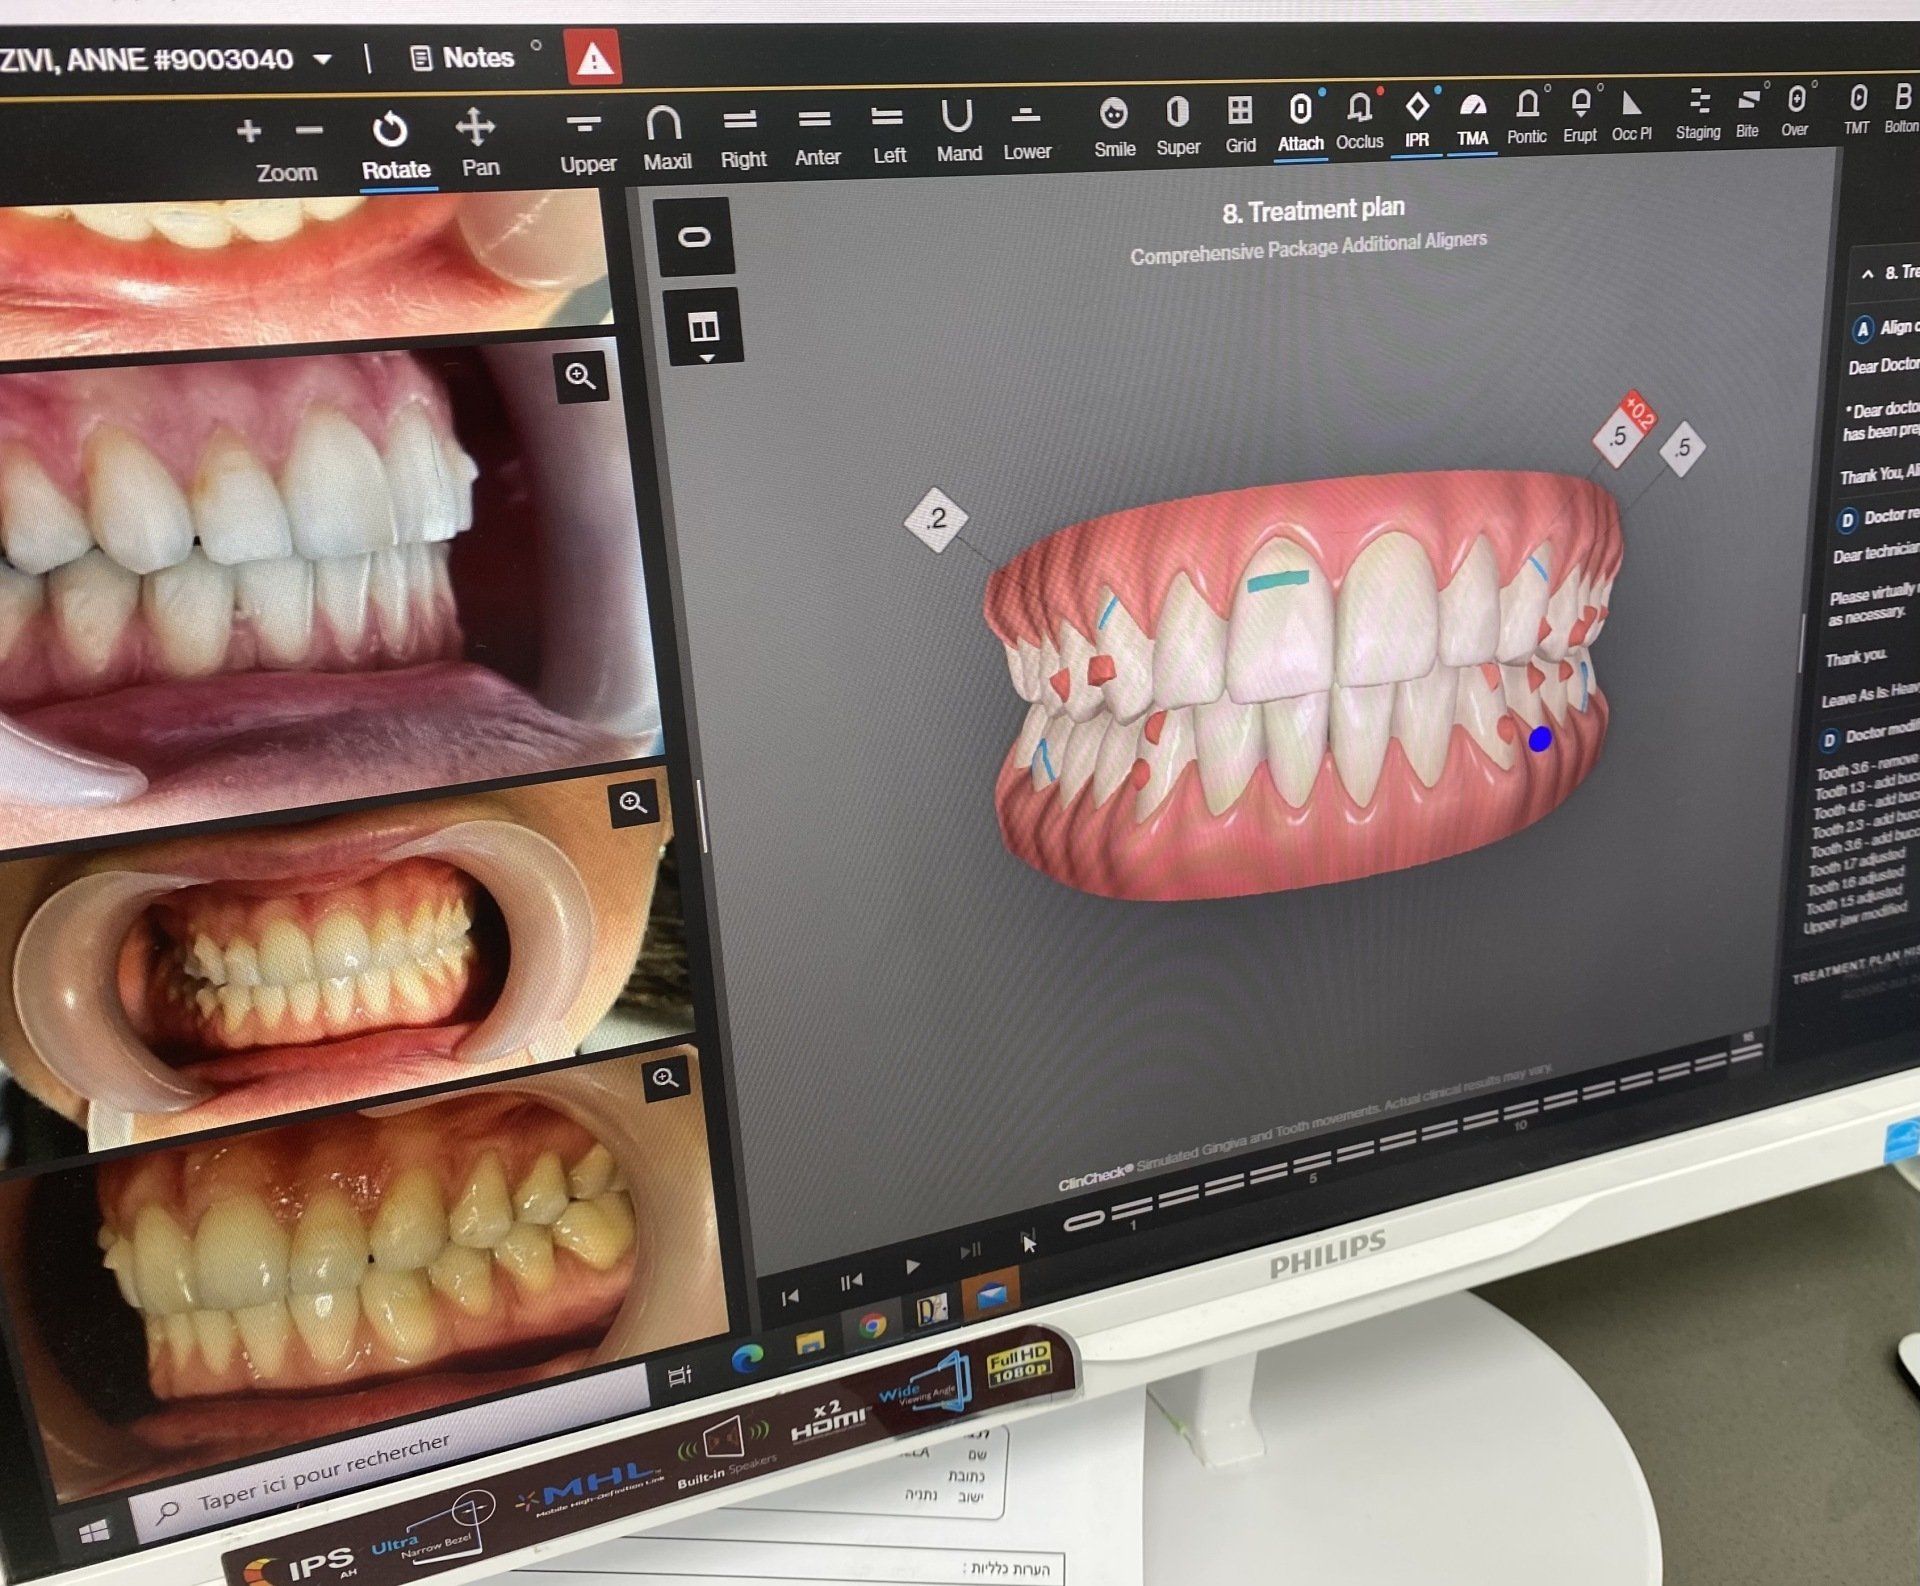Open patient name dropdown arrow
This screenshot has width=1920, height=1586.
point(322,59)
